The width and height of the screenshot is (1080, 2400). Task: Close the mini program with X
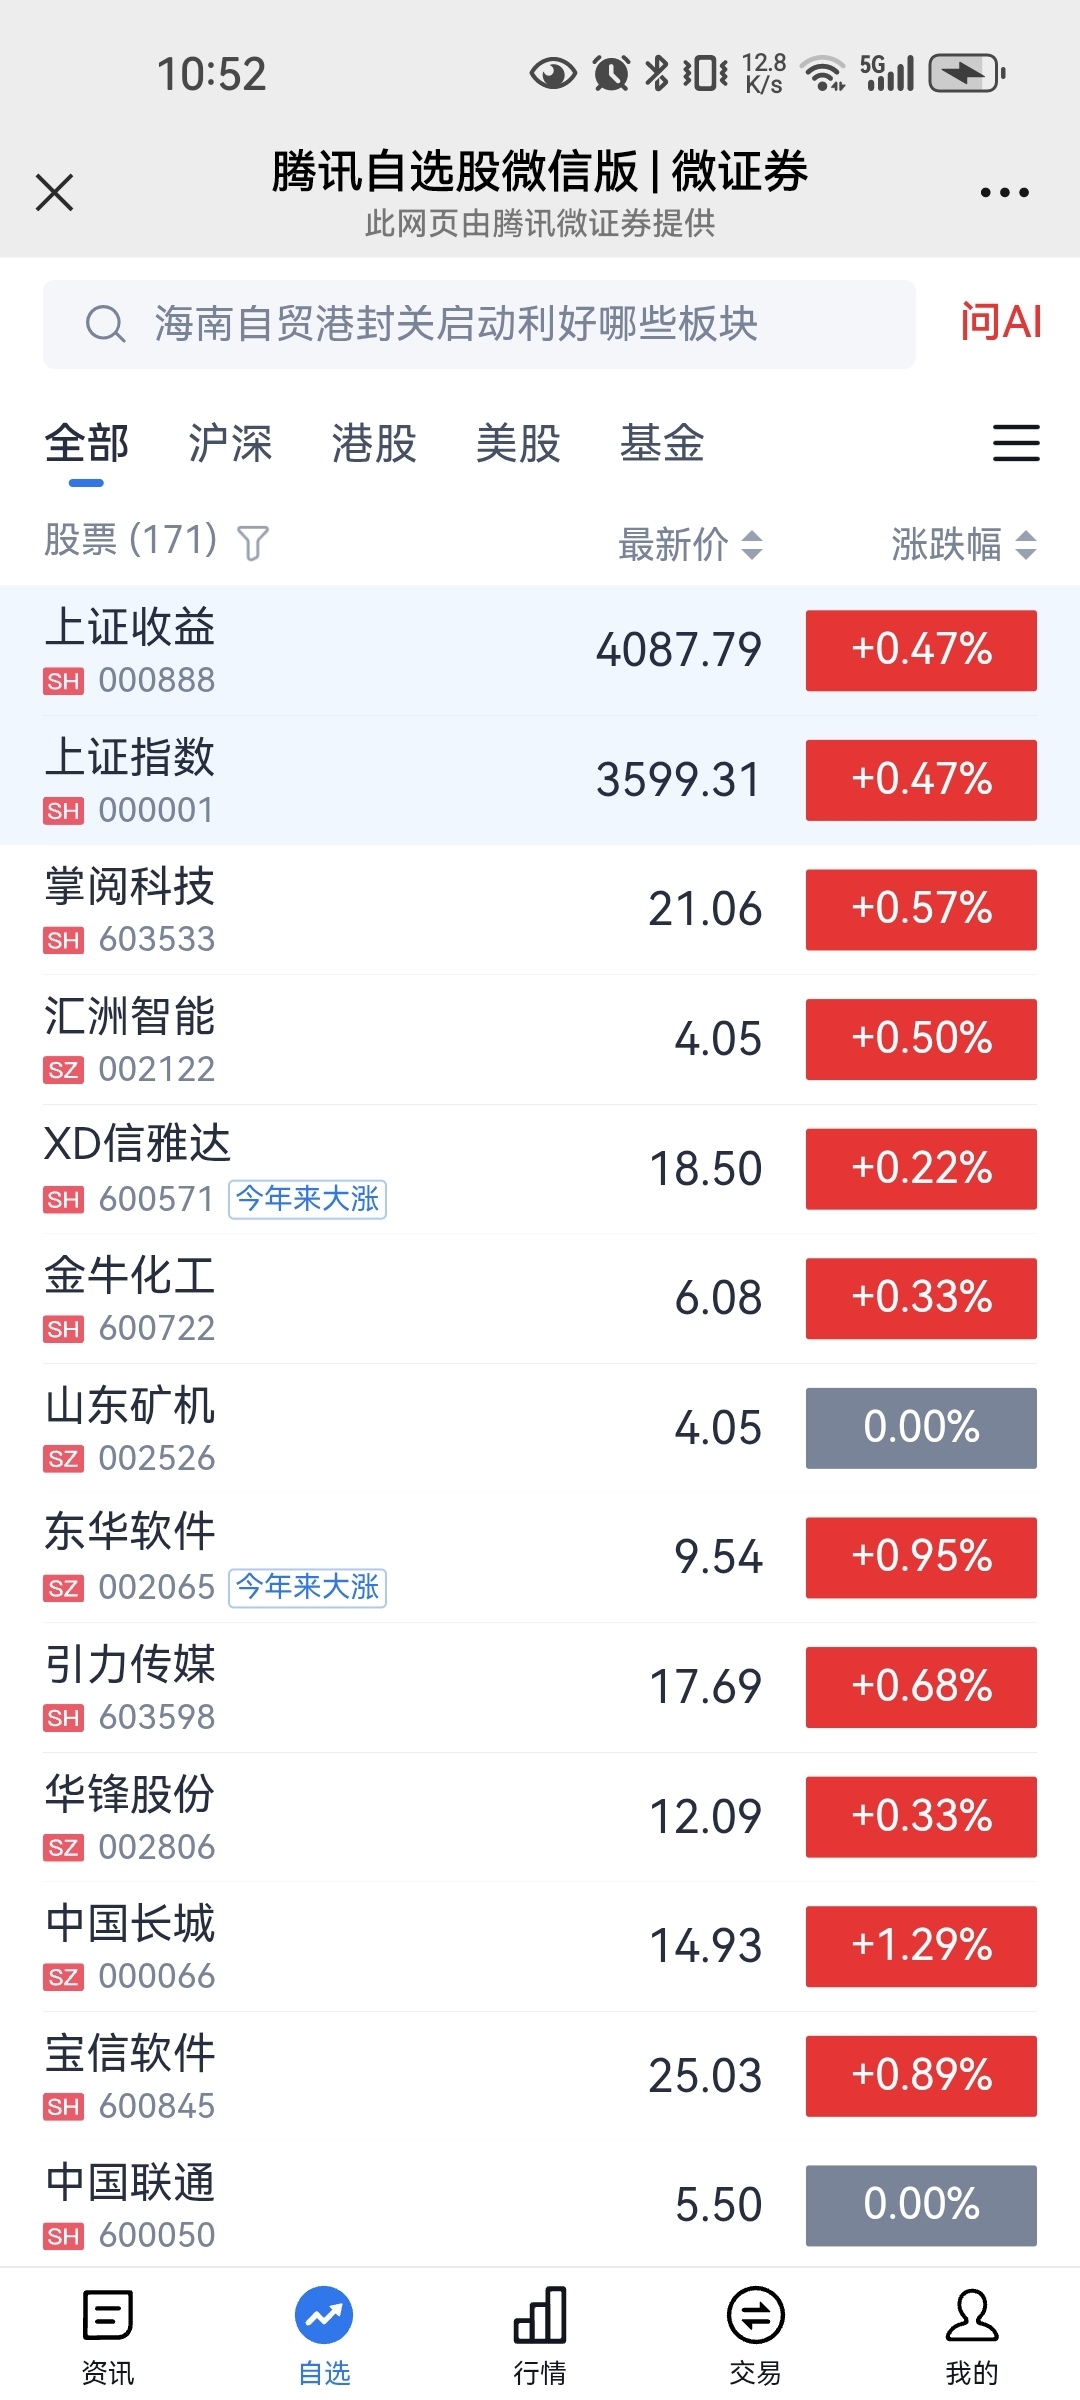click(x=55, y=192)
